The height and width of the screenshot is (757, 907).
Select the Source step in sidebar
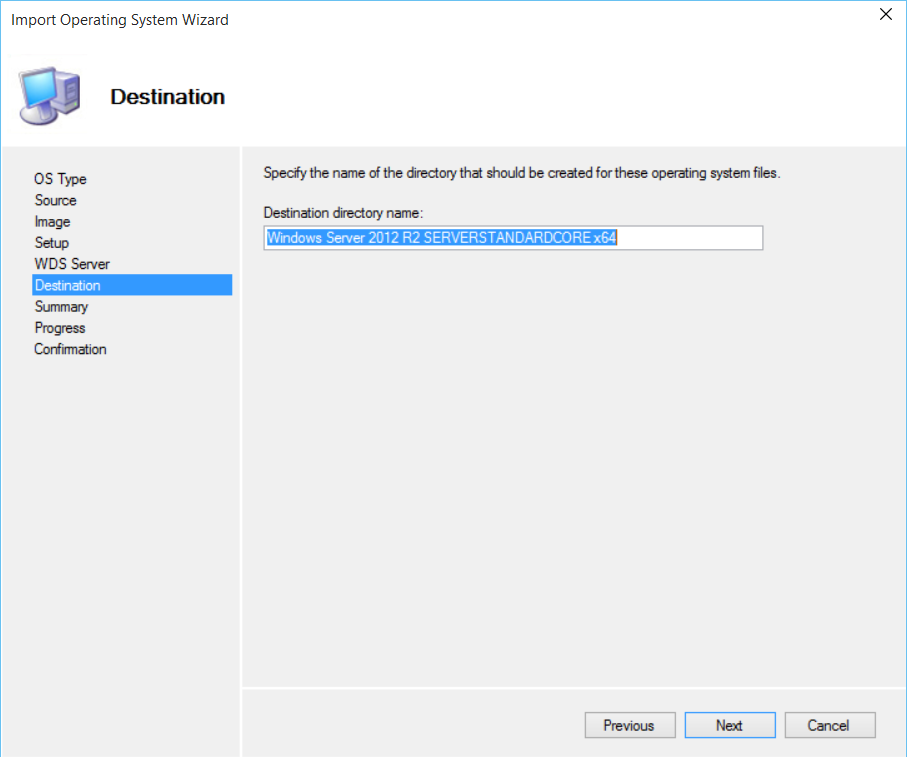coord(55,200)
